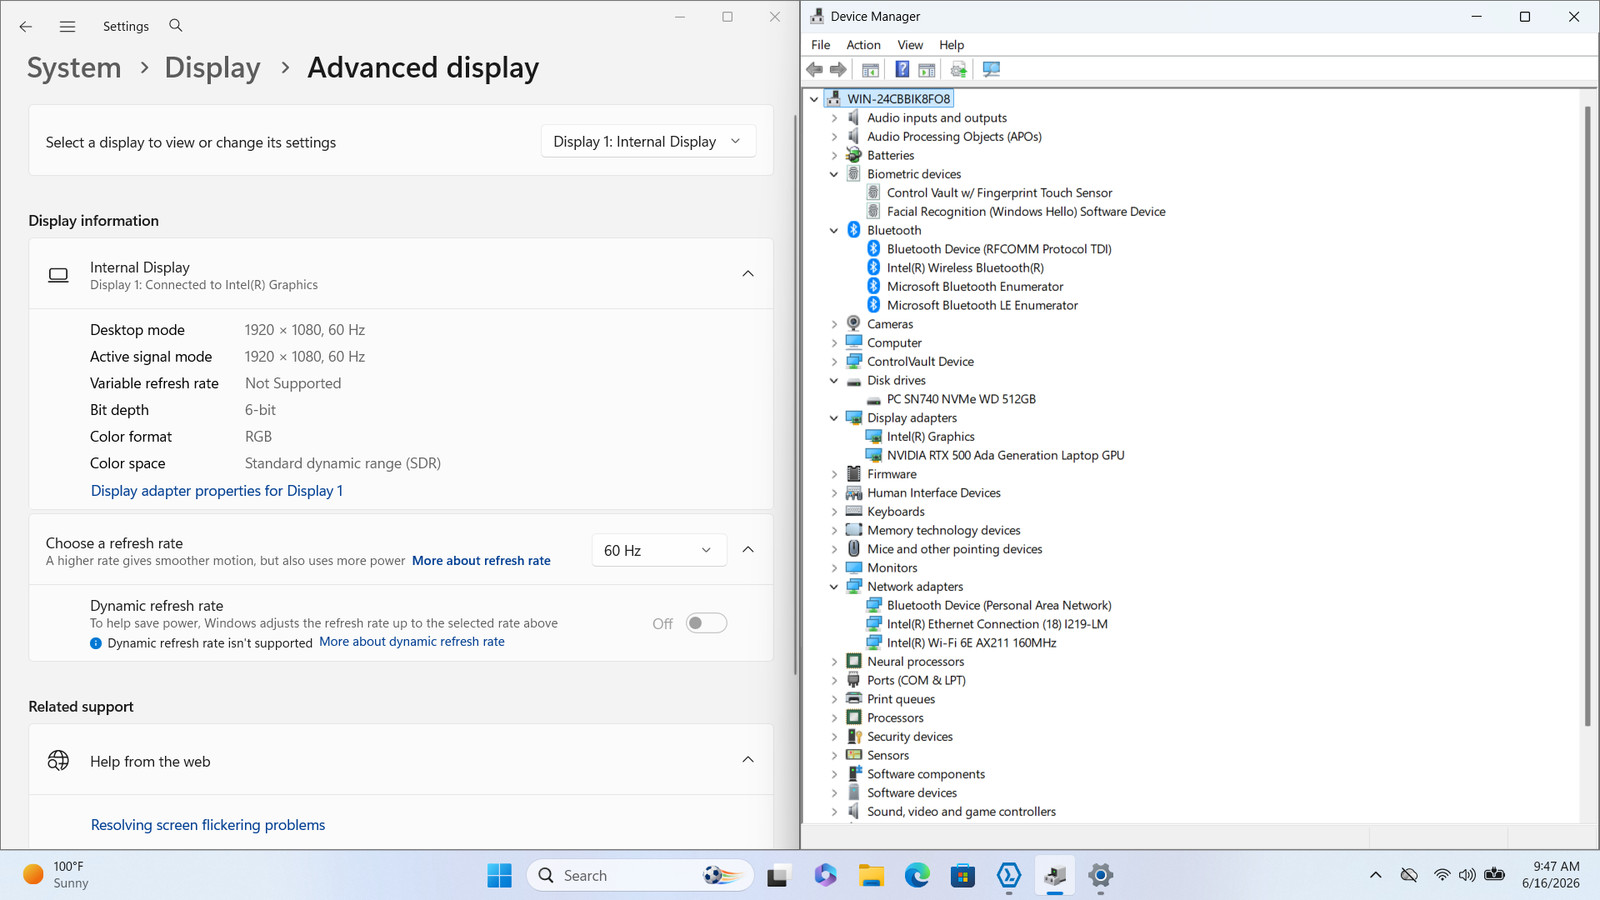The height and width of the screenshot is (900, 1600).
Task: Open the Action menu in Device Manager
Action: (863, 45)
